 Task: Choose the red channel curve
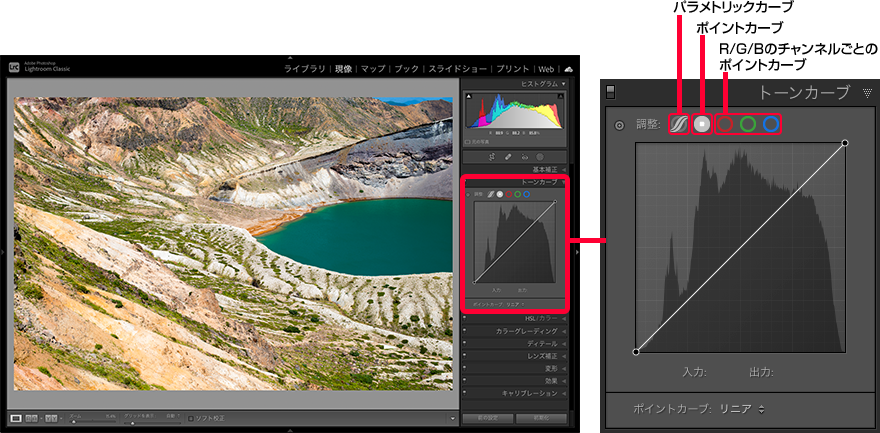point(726,124)
